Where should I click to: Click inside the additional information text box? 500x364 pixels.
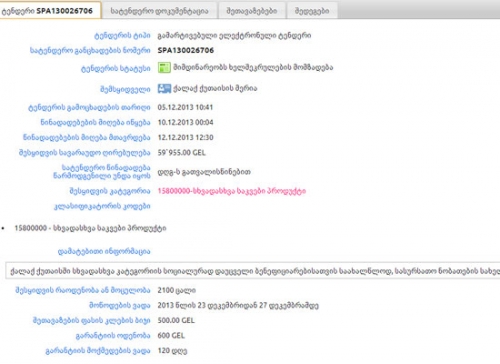coord(253,271)
